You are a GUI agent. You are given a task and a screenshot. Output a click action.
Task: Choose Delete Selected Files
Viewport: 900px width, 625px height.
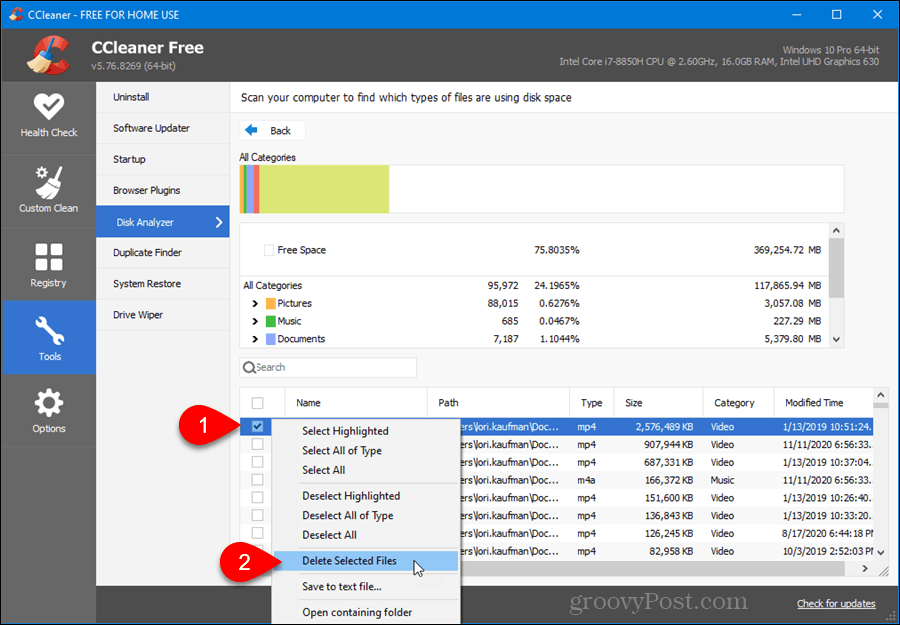[x=366, y=561]
